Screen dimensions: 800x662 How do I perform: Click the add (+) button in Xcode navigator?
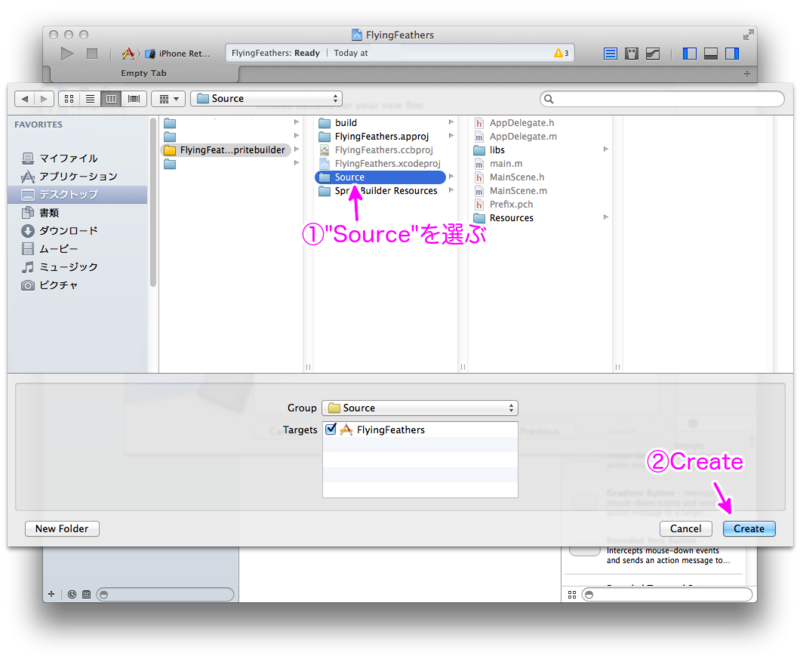pyautogui.click(x=51, y=594)
